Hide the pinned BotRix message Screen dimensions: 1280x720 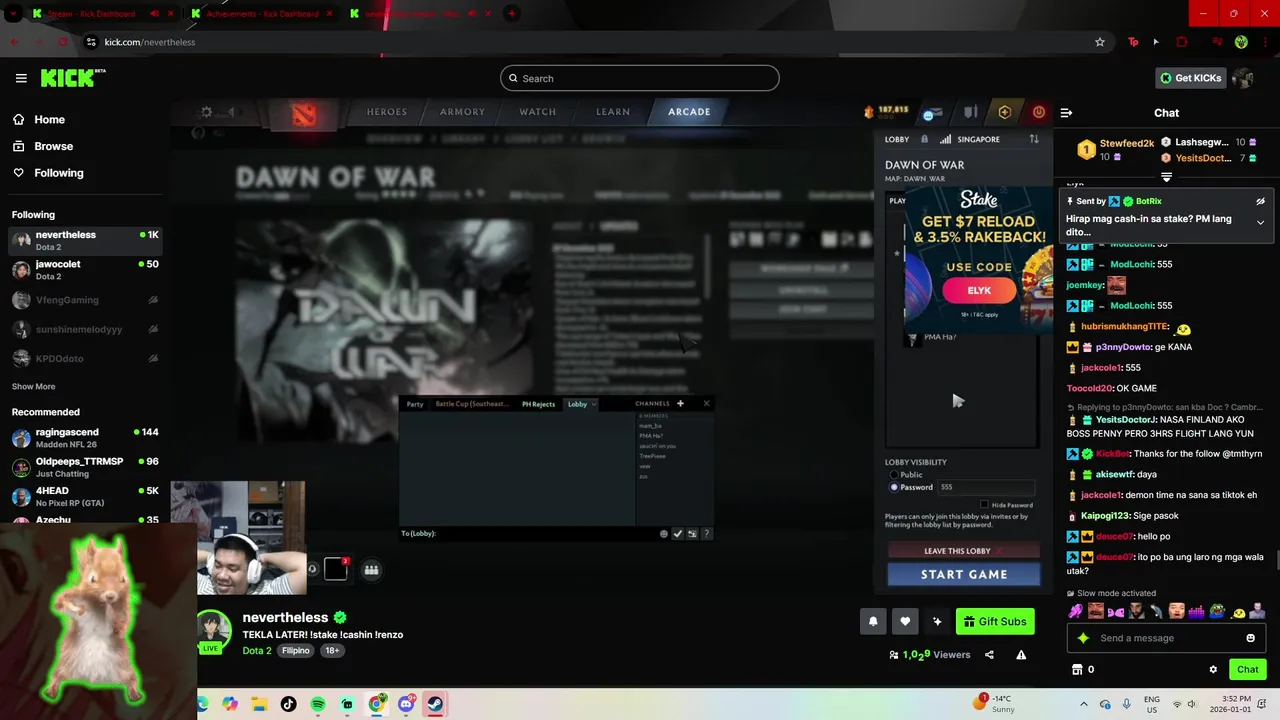tap(1260, 201)
